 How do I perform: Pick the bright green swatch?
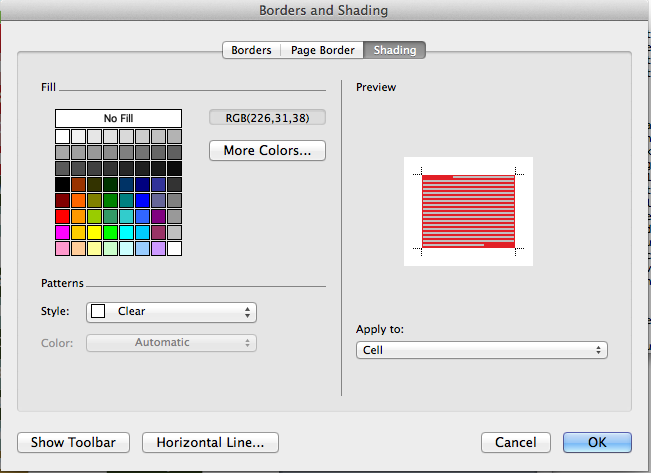(x=110, y=232)
